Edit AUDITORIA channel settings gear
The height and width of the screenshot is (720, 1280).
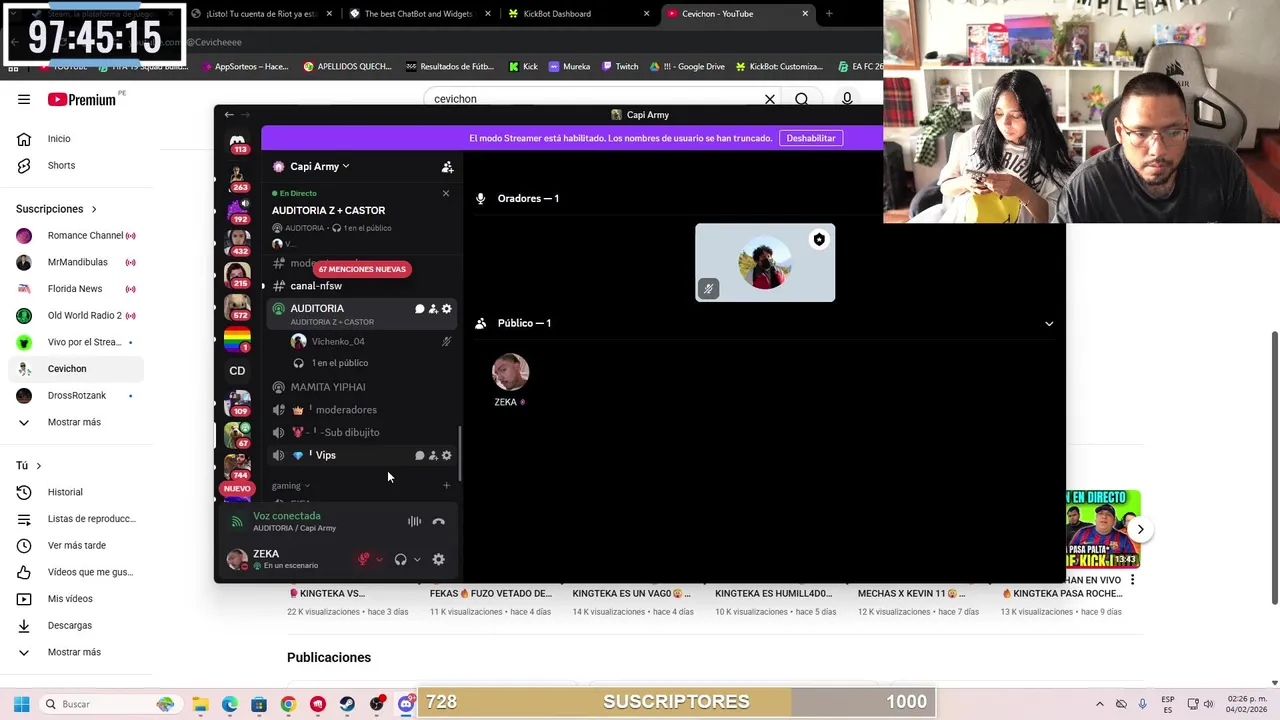pyautogui.click(x=447, y=309)
